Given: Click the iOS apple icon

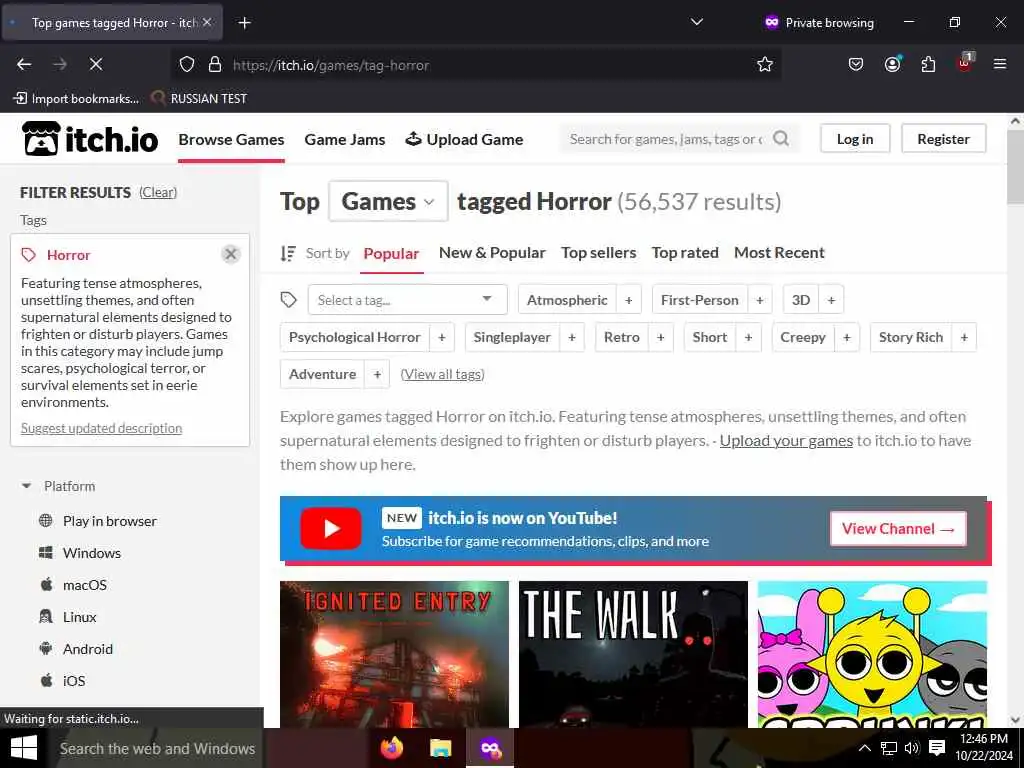Looking at the screenshot, I should tap(46, 680).
